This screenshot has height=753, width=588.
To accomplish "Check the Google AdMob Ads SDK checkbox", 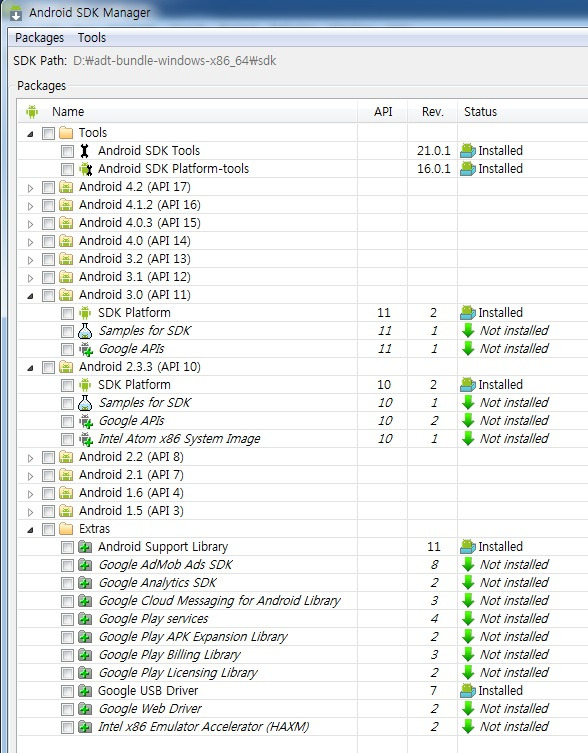I will click(67, 566).
